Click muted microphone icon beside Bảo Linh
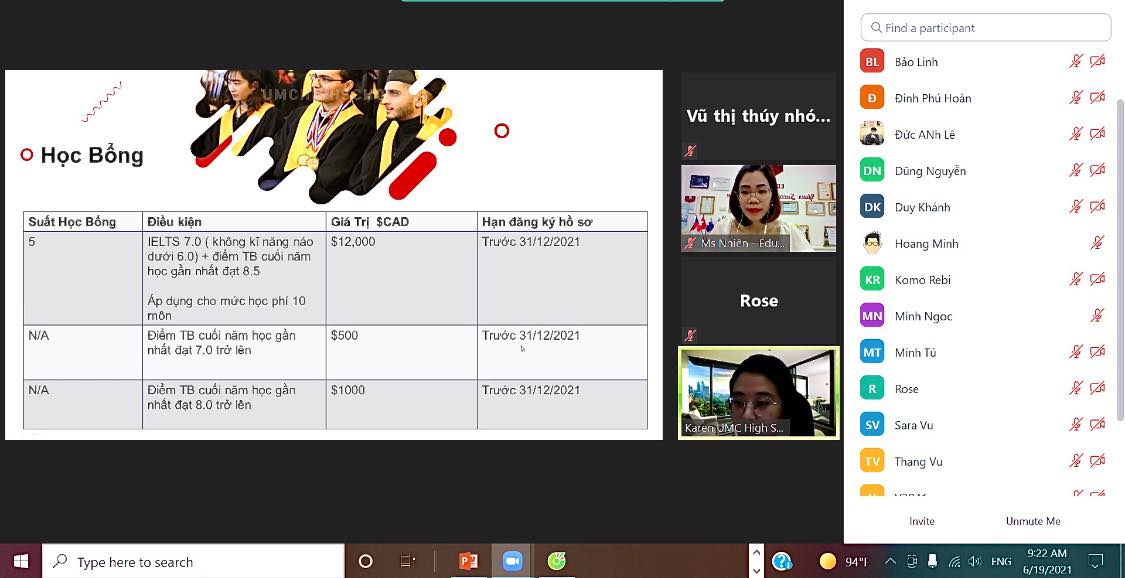Image resolution: width=1125 pixels, height=578 pixels. (1076, 61)
